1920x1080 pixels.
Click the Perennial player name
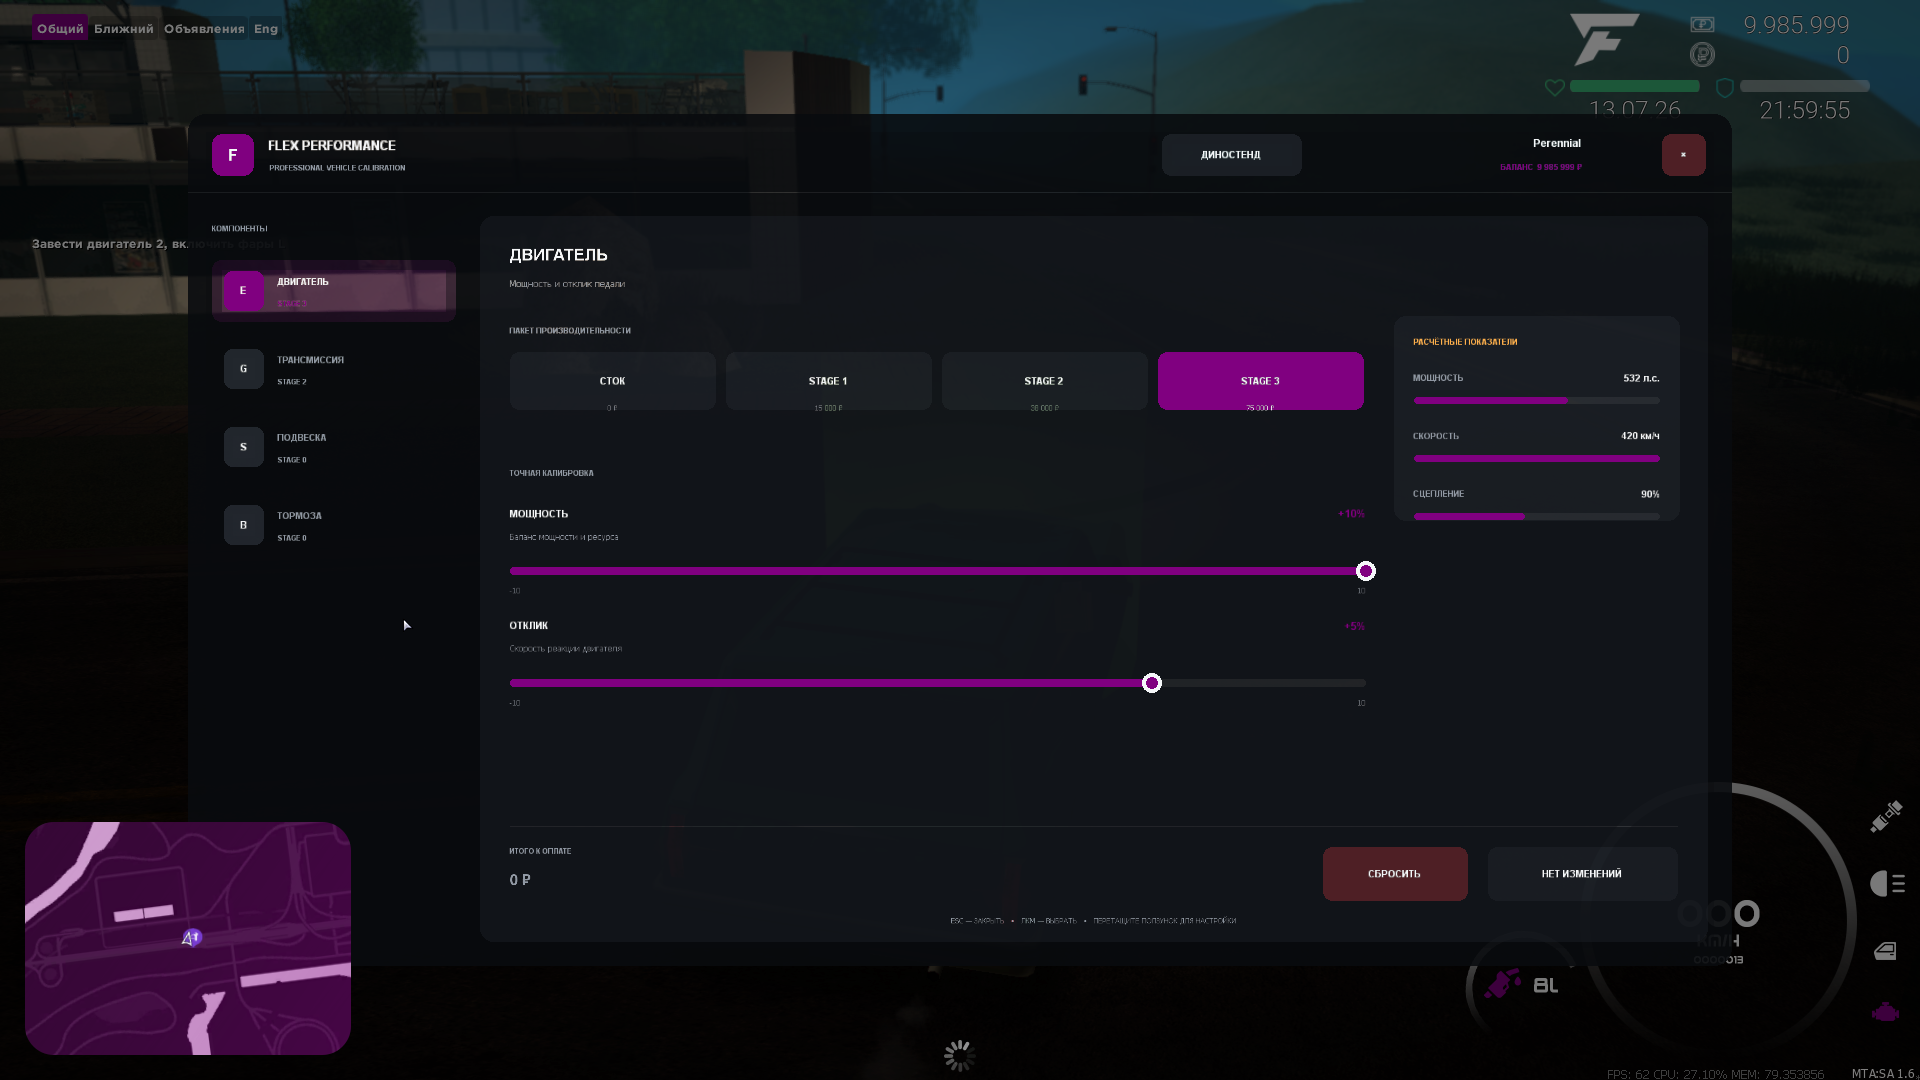click(x=1556, y=143)
